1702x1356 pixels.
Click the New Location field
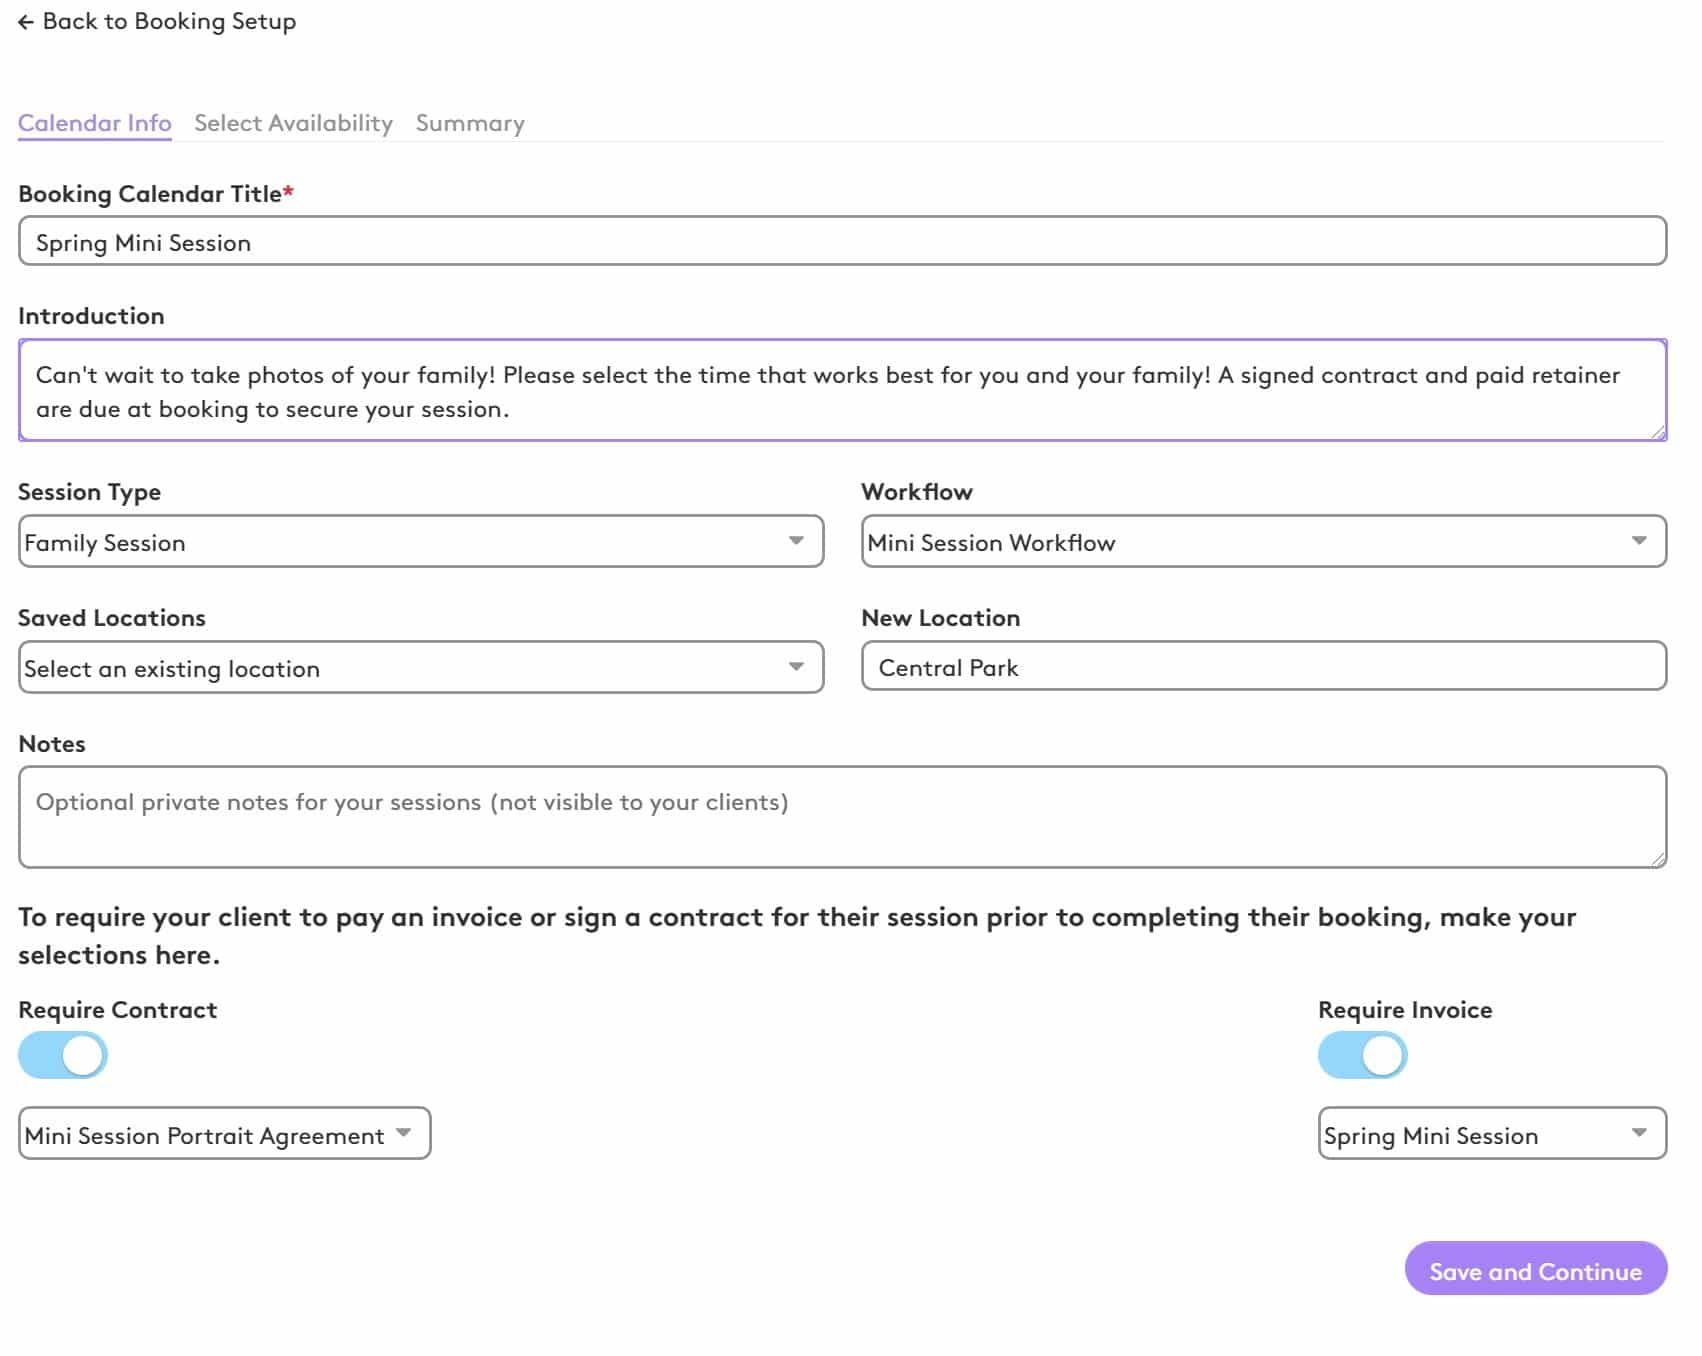tap(1264, 666)
